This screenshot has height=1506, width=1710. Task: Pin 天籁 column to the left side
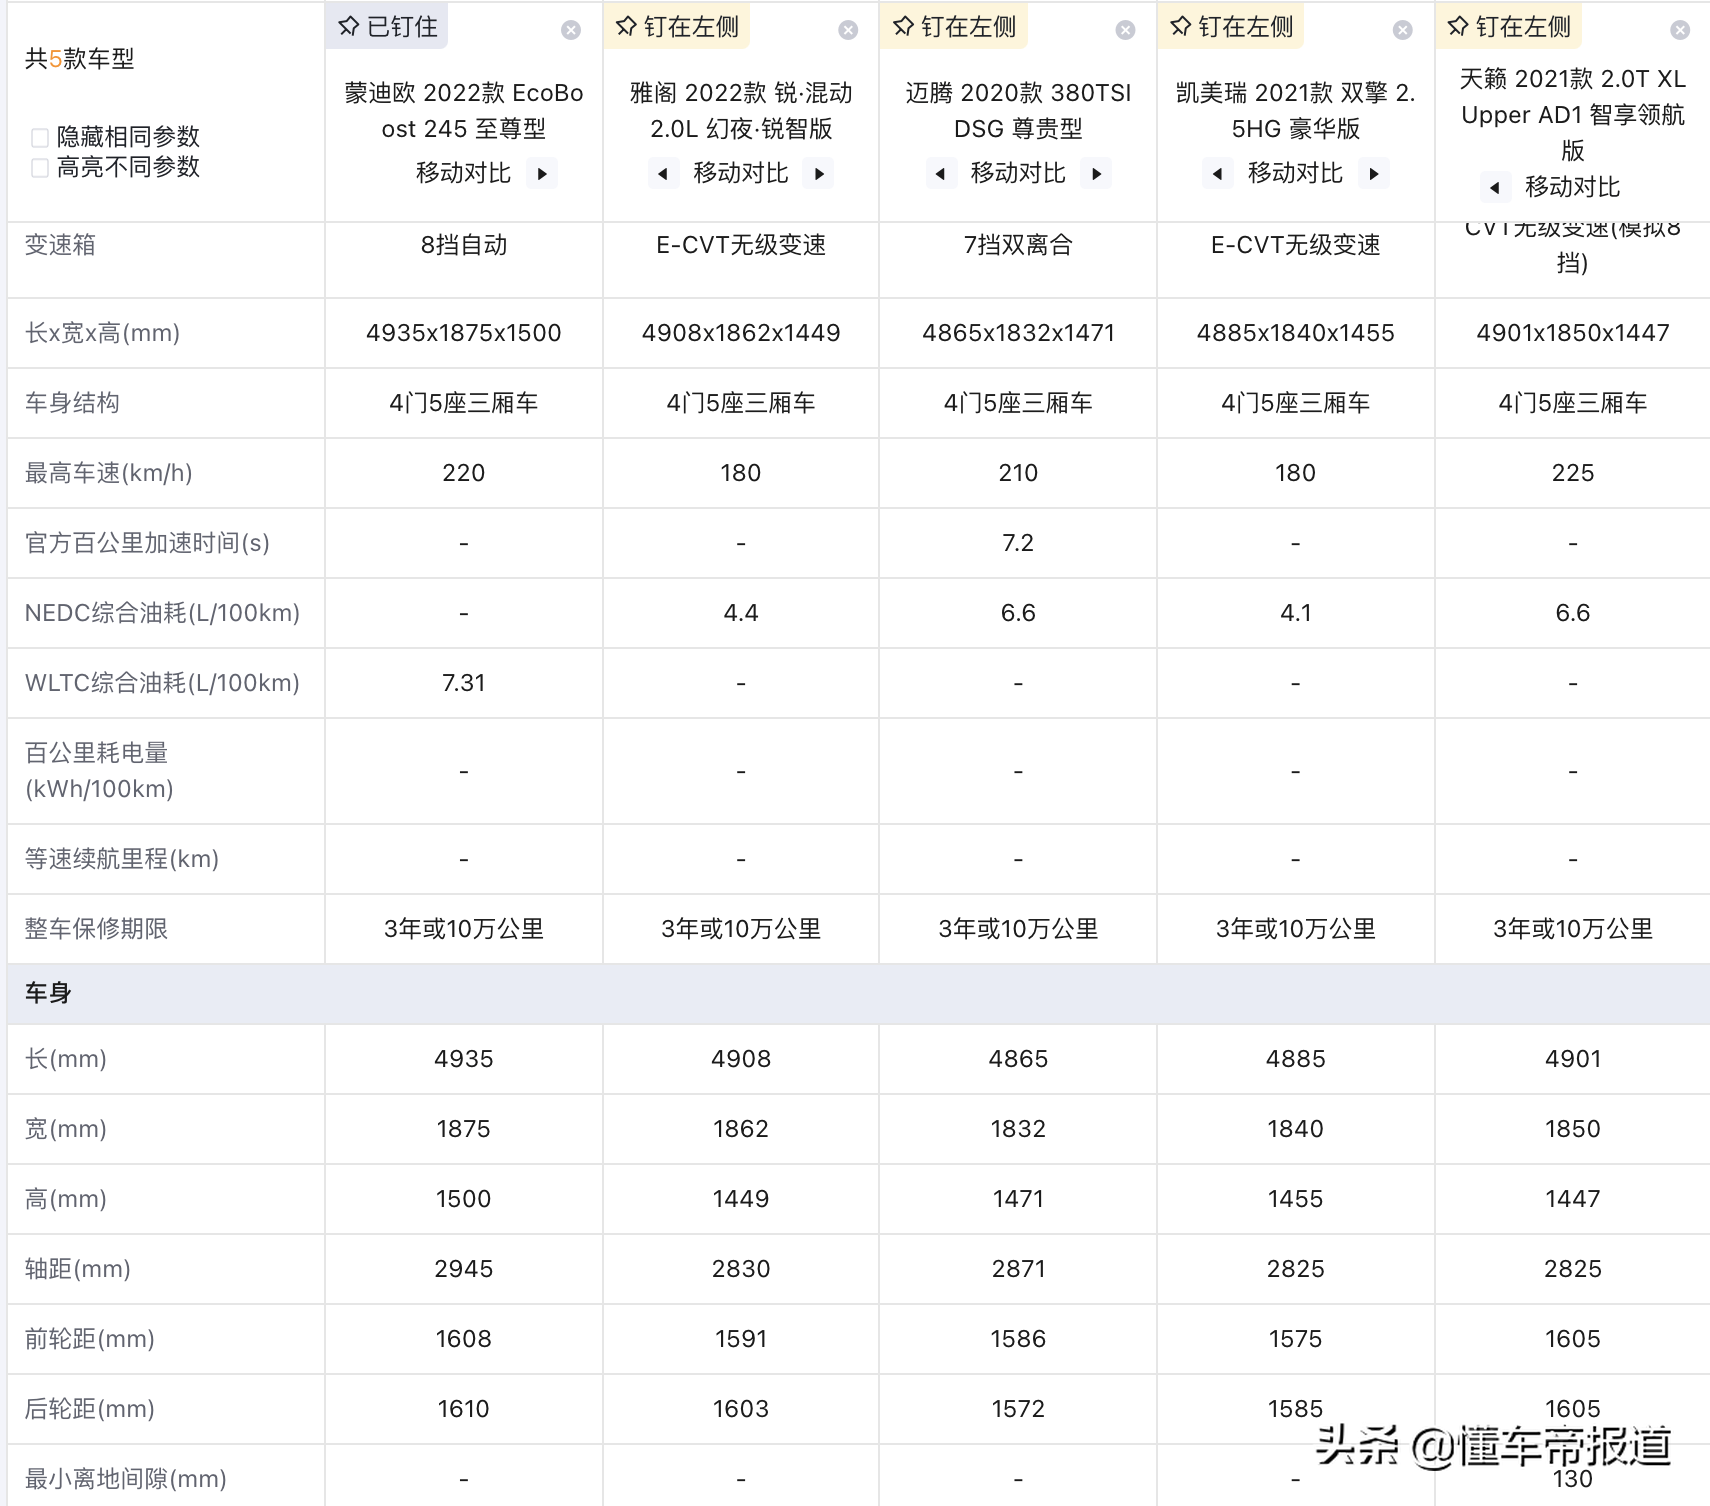click(x=1509, y=27)
